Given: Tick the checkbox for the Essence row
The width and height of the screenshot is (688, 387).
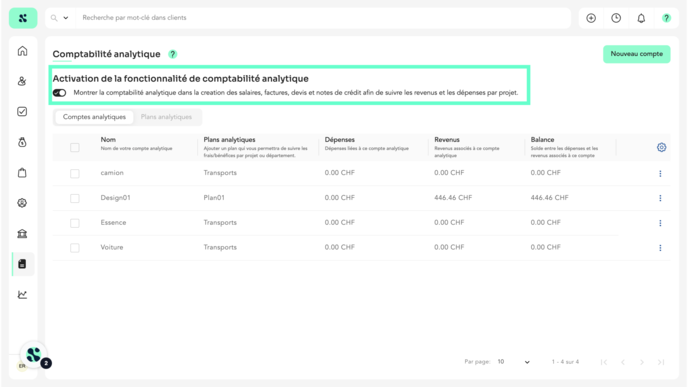Looking at the screenshot, I should coord(75,223).
